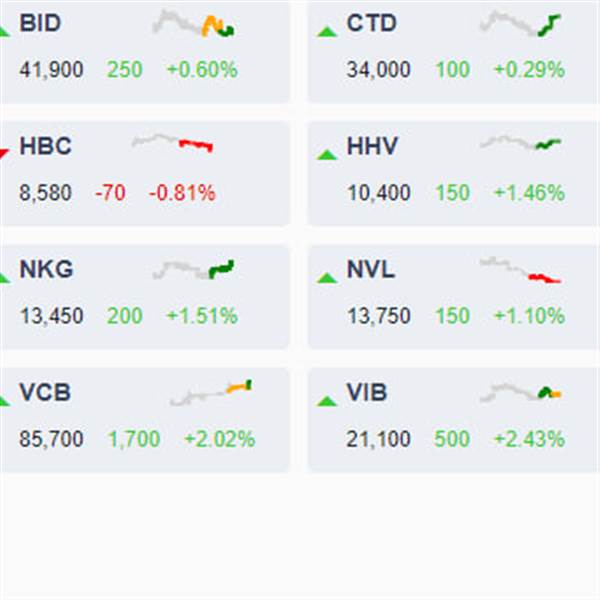The width and height of the screenshot is (600, 600).
Task: Select the HBC price 8,580
Action: click(46, 192)
